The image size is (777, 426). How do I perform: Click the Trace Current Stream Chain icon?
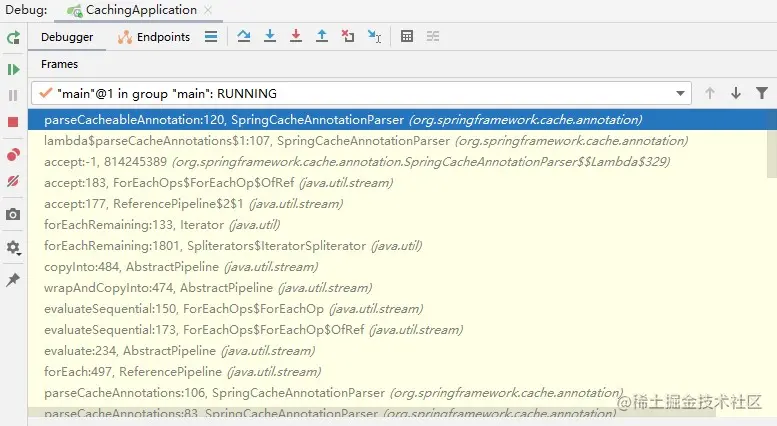433,36
